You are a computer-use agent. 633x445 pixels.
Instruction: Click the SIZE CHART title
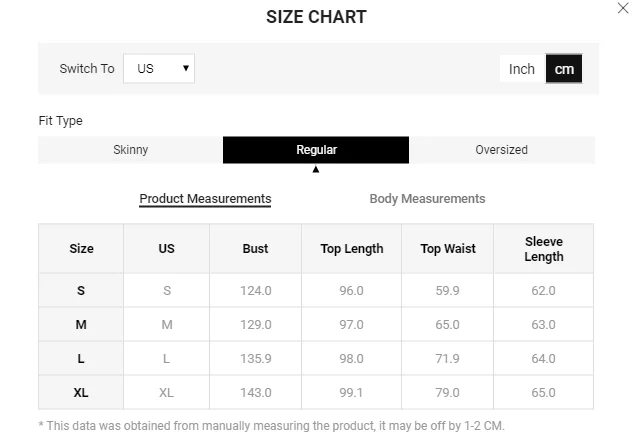coord(316,17)
